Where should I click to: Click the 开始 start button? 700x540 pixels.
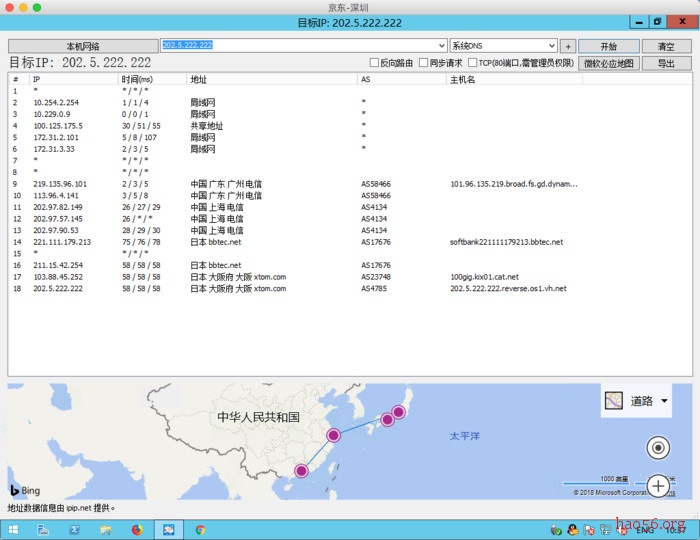[x=608, y=46]
